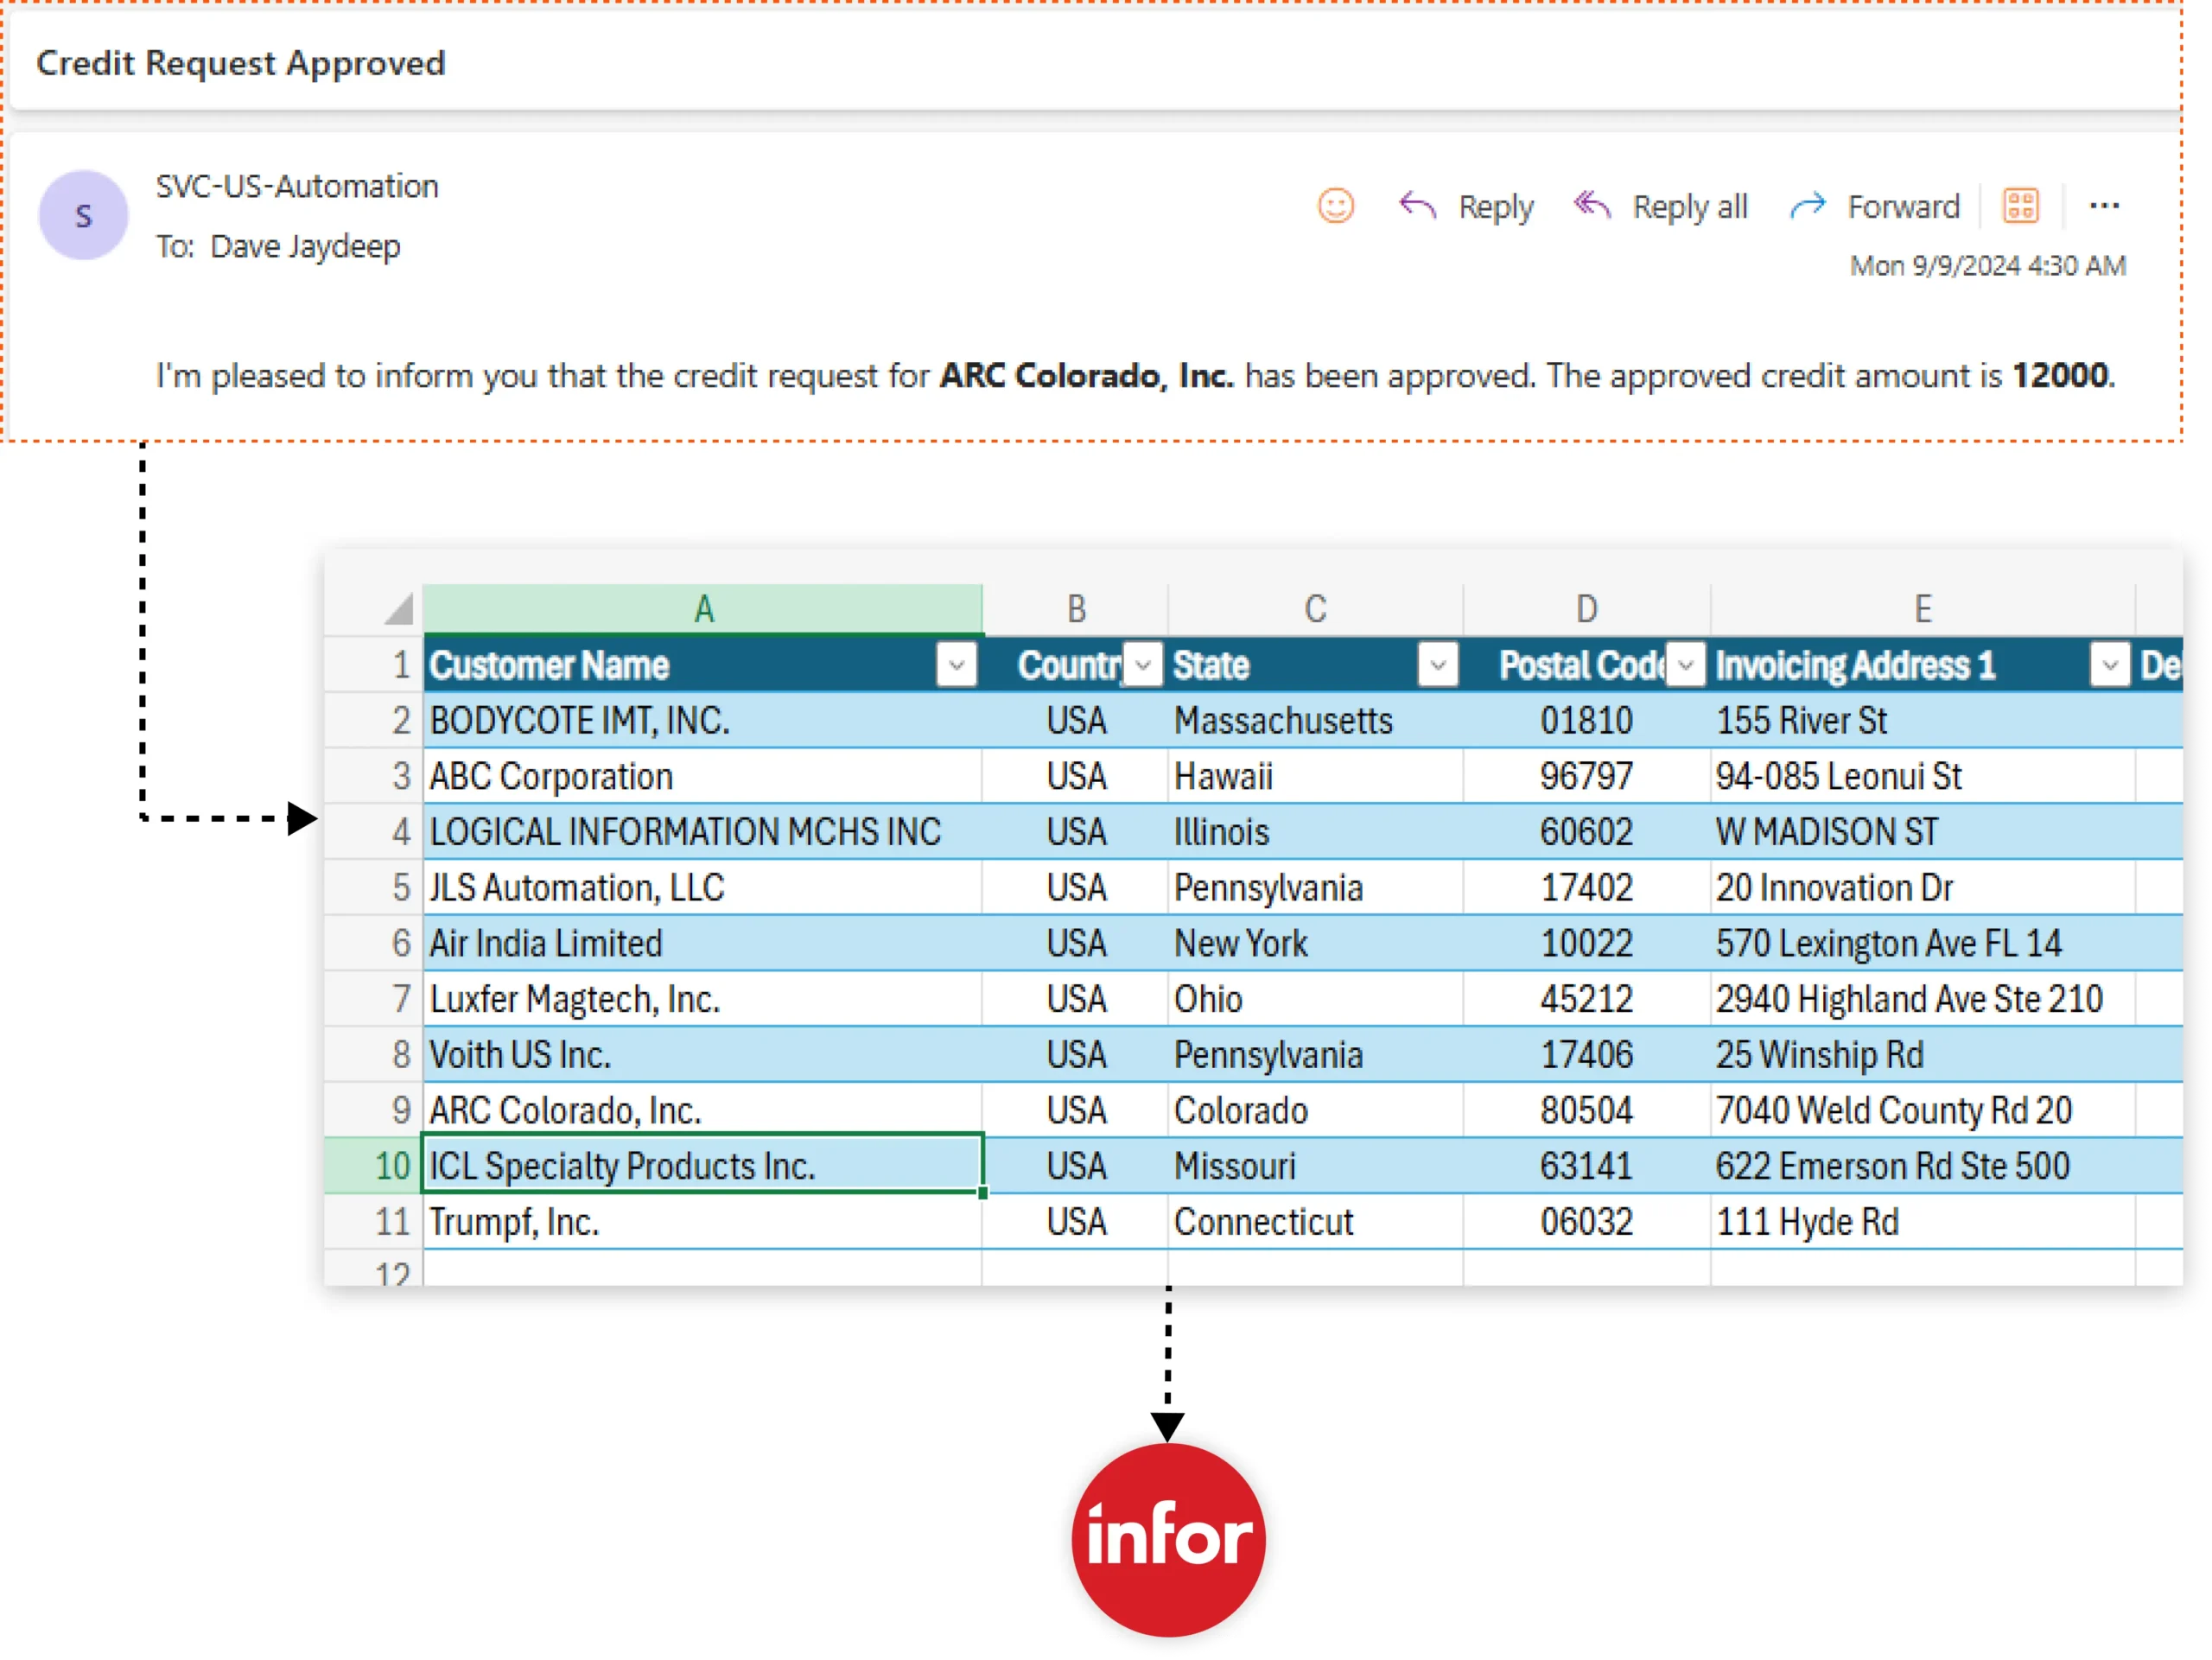Click the Connecticut state cell
Screen dimensions: 2212x1660
point(1315,1222)
